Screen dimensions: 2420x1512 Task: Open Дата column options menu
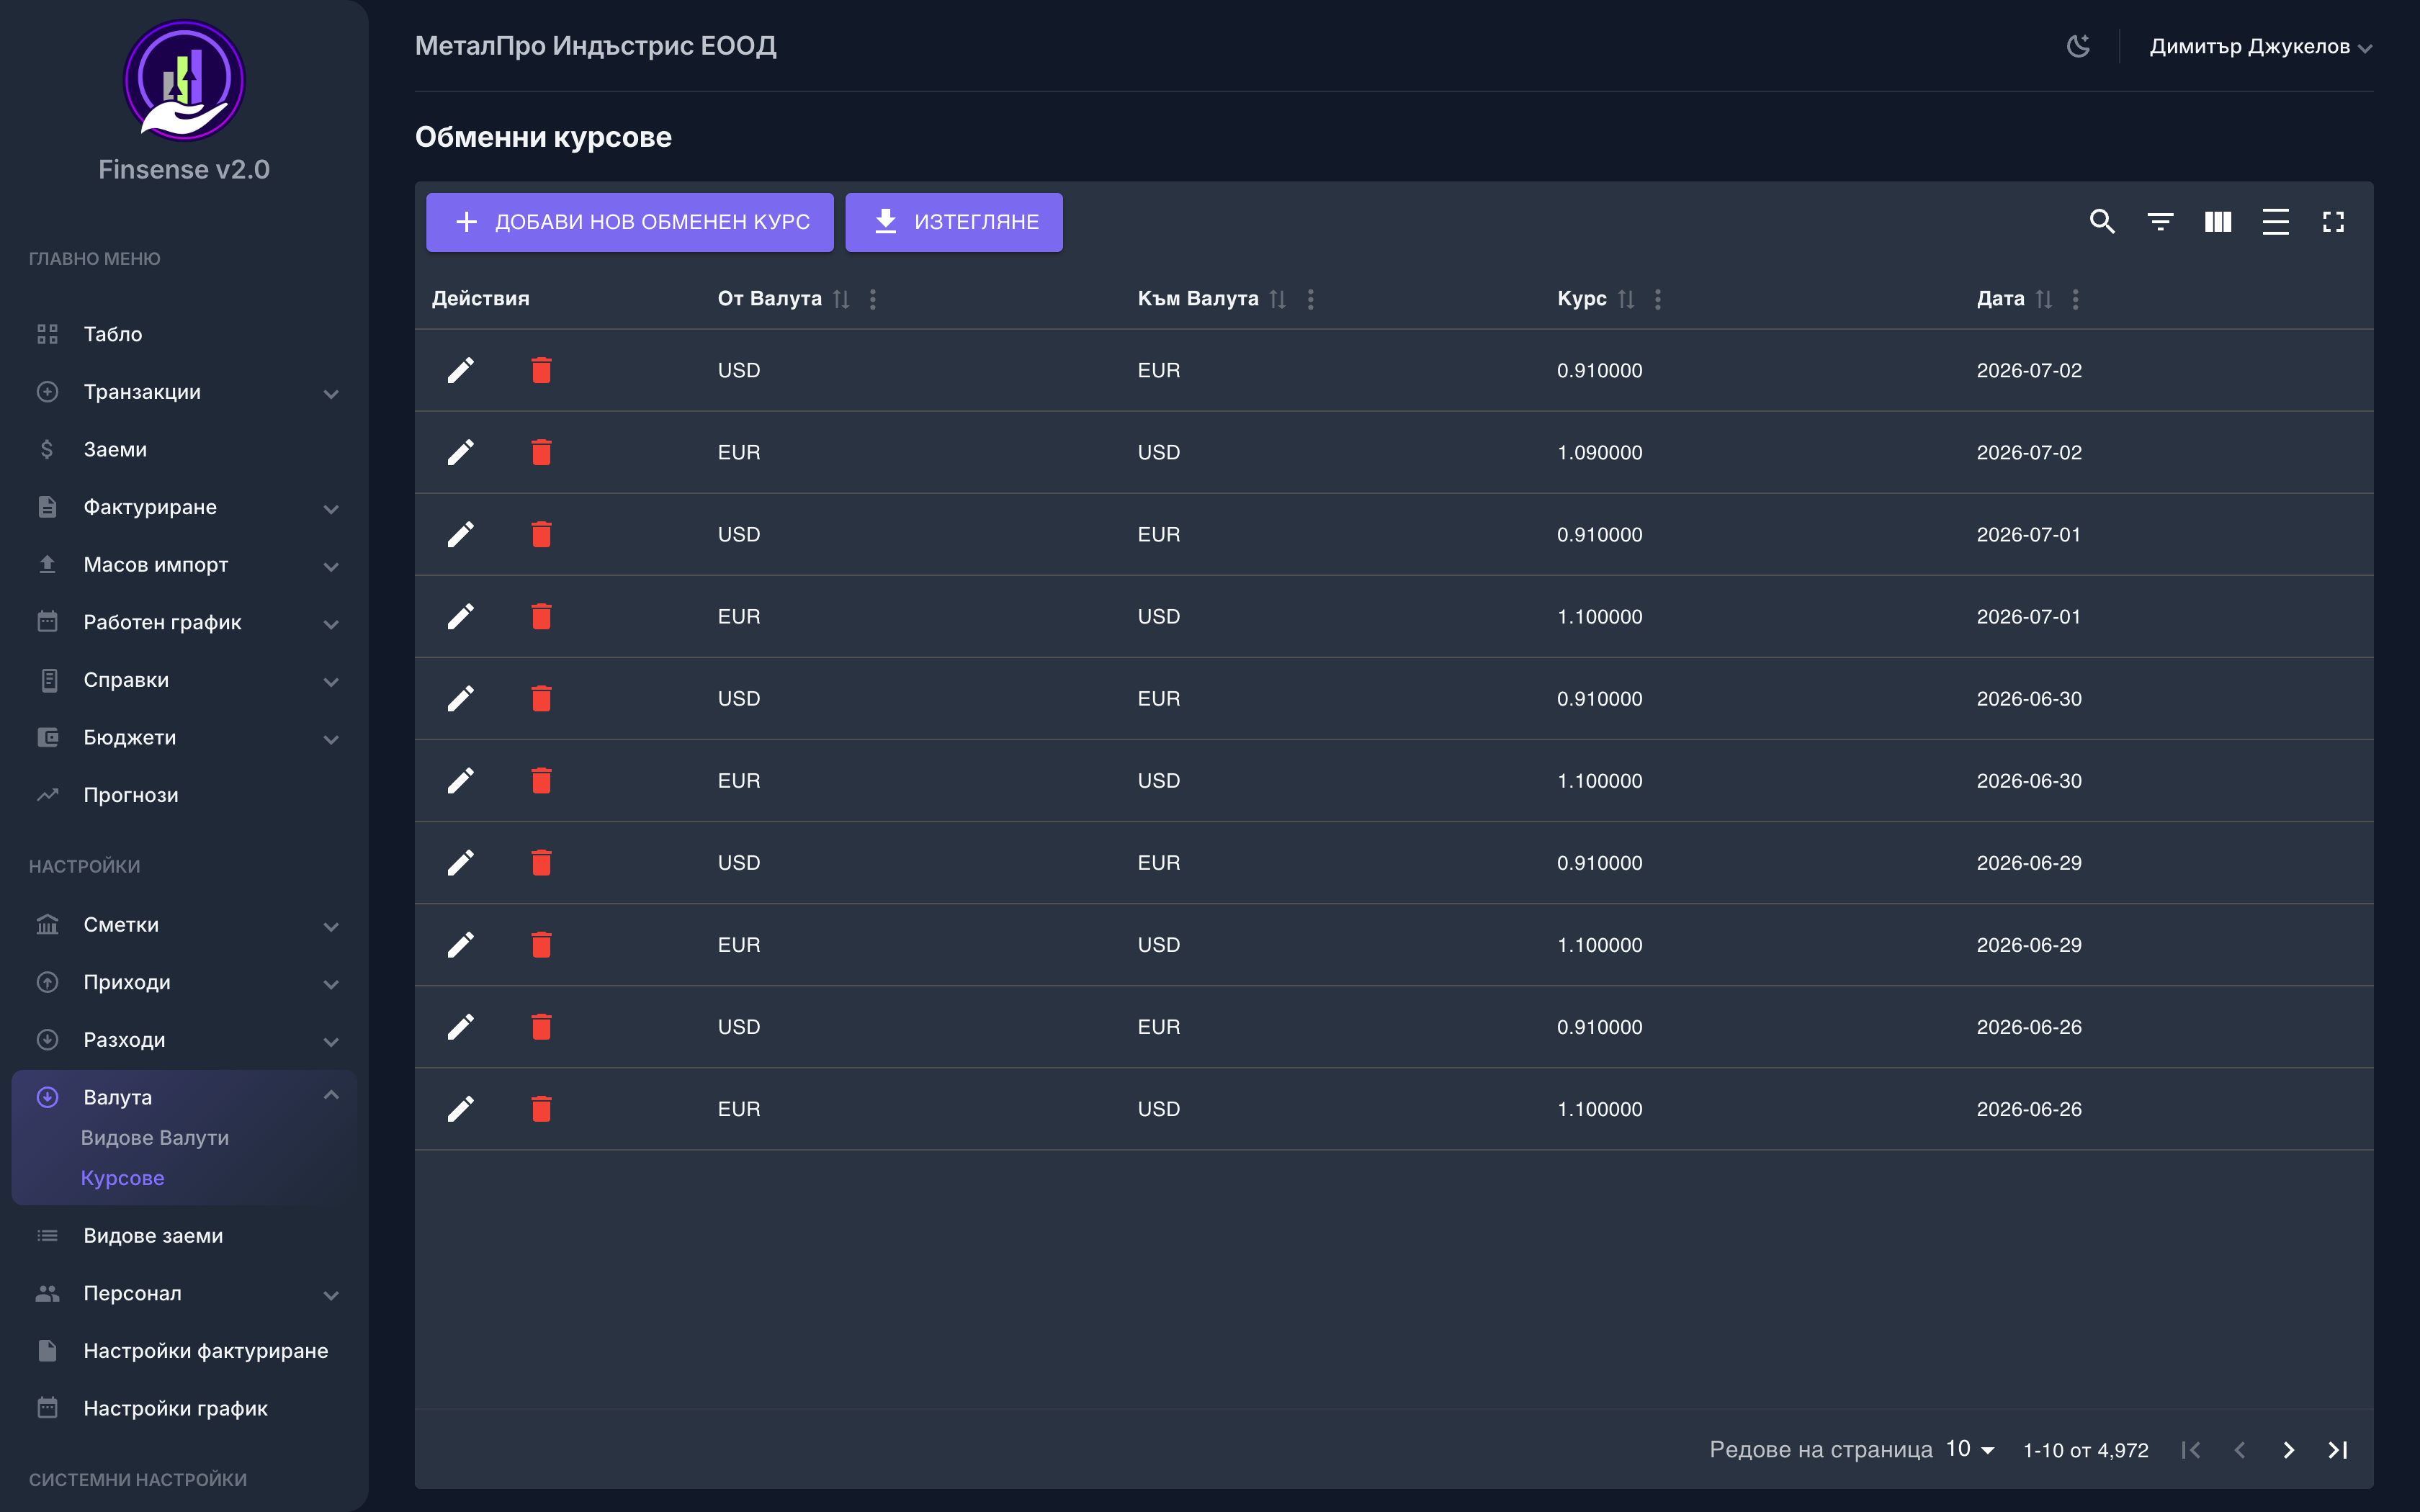[2076, 299]
